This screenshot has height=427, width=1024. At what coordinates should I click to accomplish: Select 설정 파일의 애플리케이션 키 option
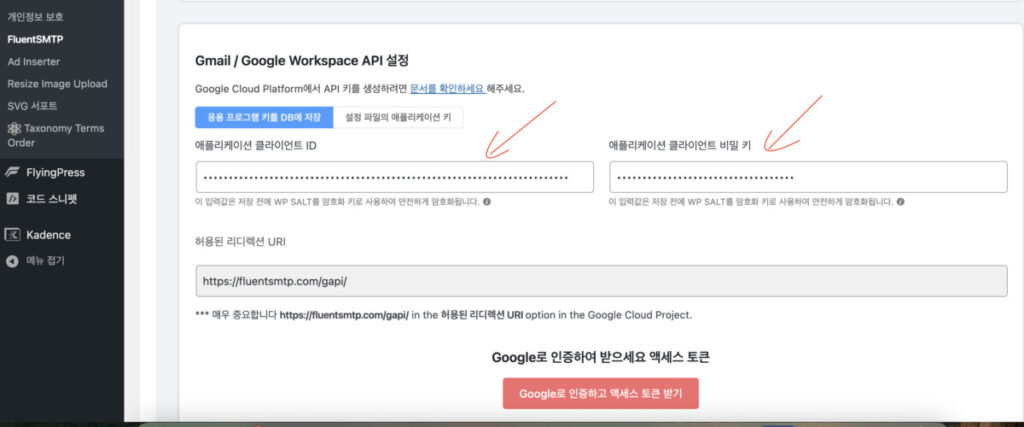pos(398,118)
